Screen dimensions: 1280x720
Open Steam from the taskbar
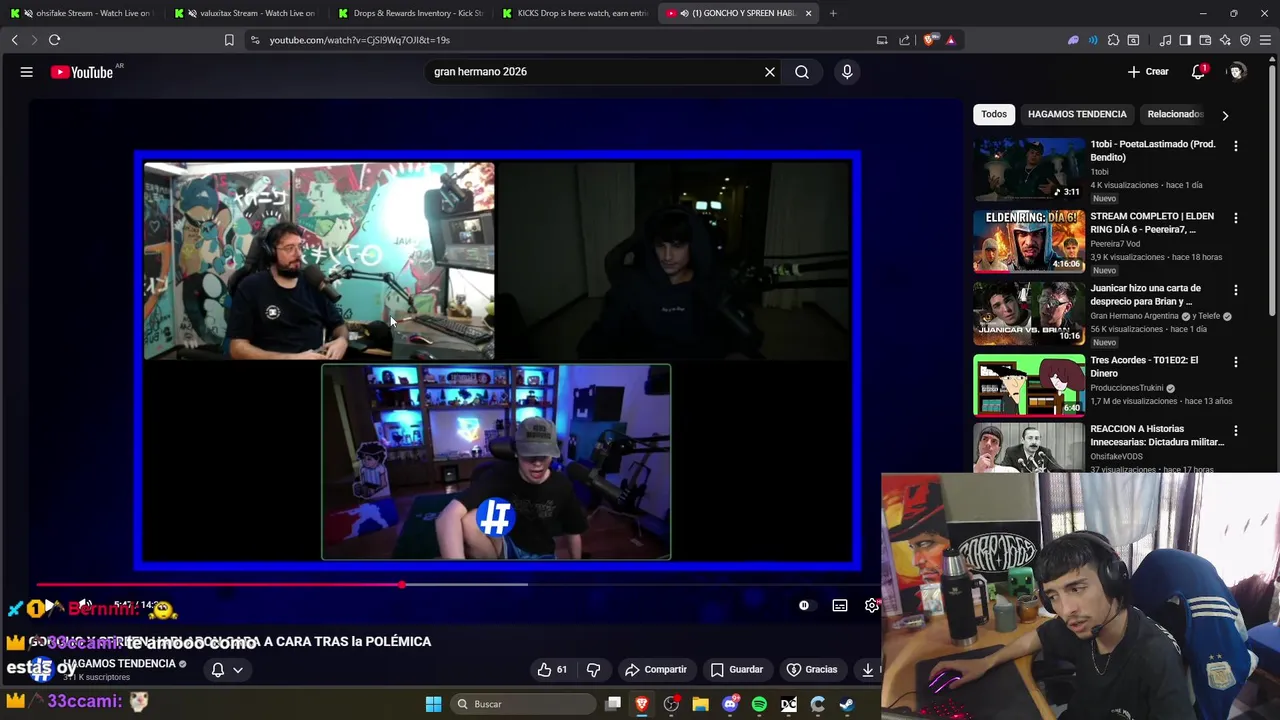(847, 704)
